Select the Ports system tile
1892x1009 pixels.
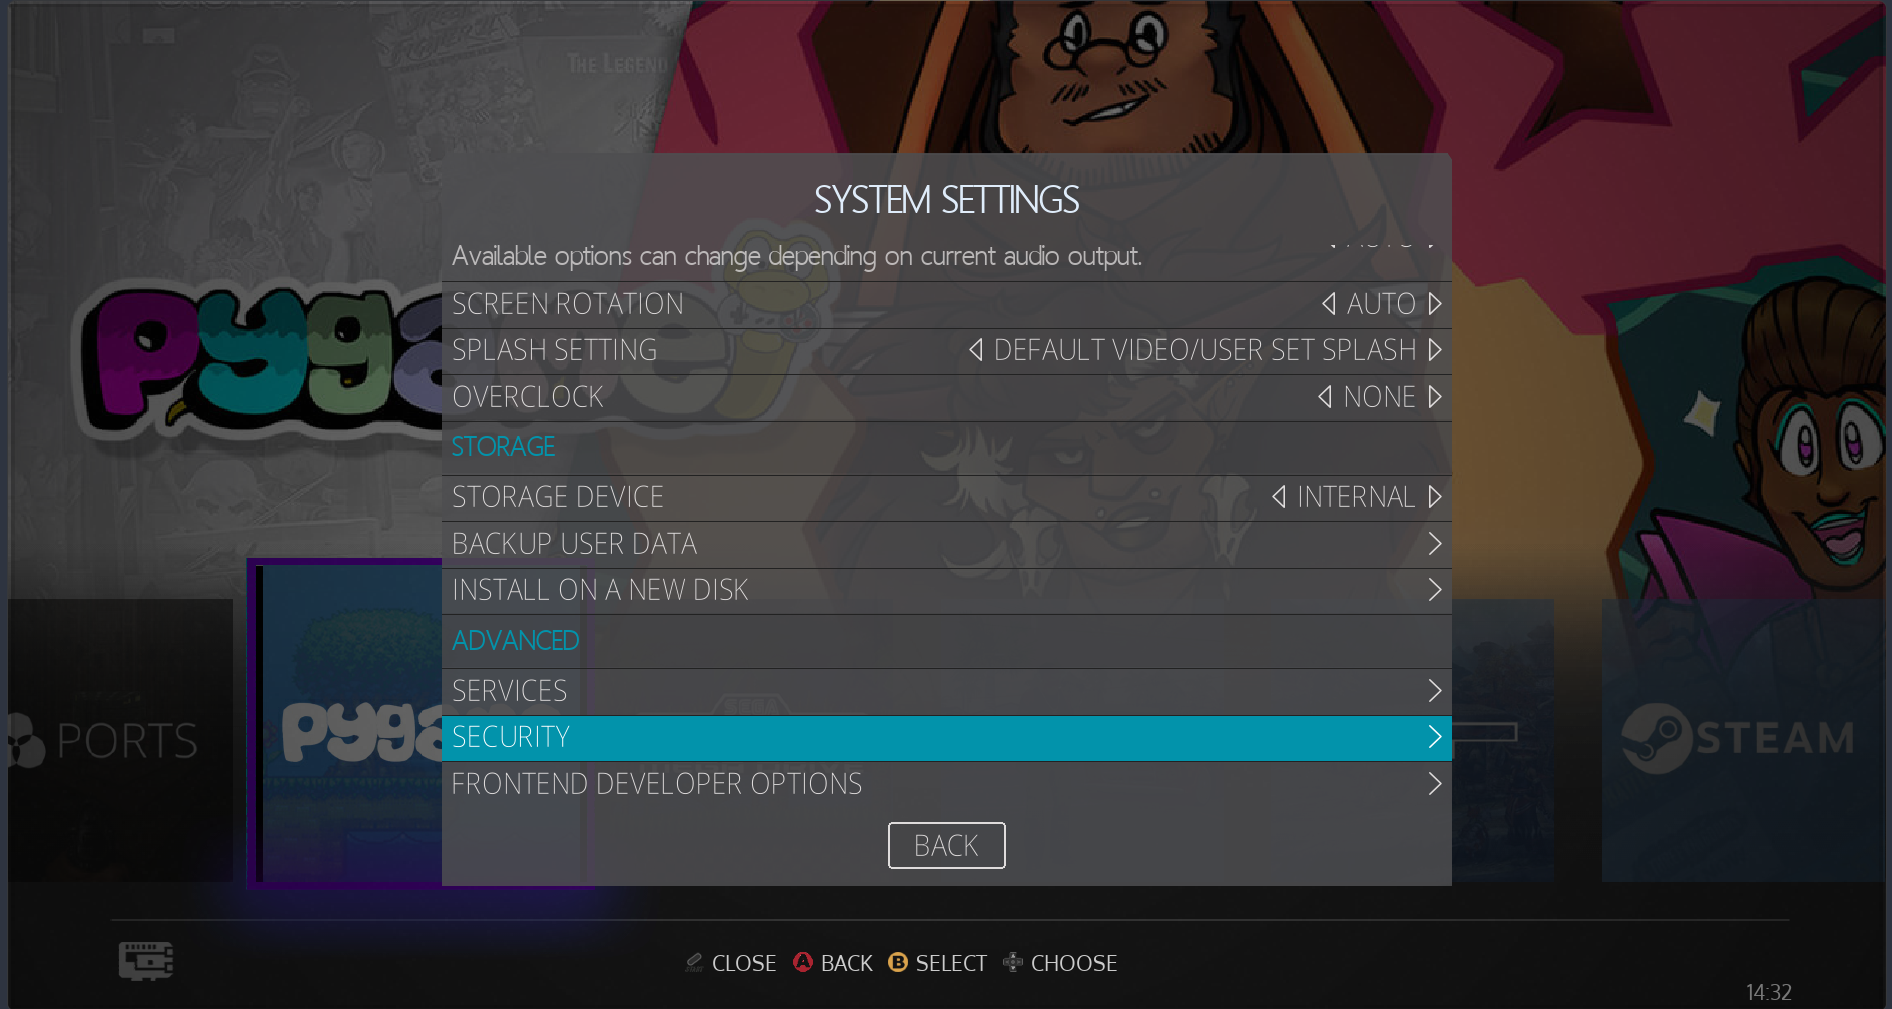120,740
